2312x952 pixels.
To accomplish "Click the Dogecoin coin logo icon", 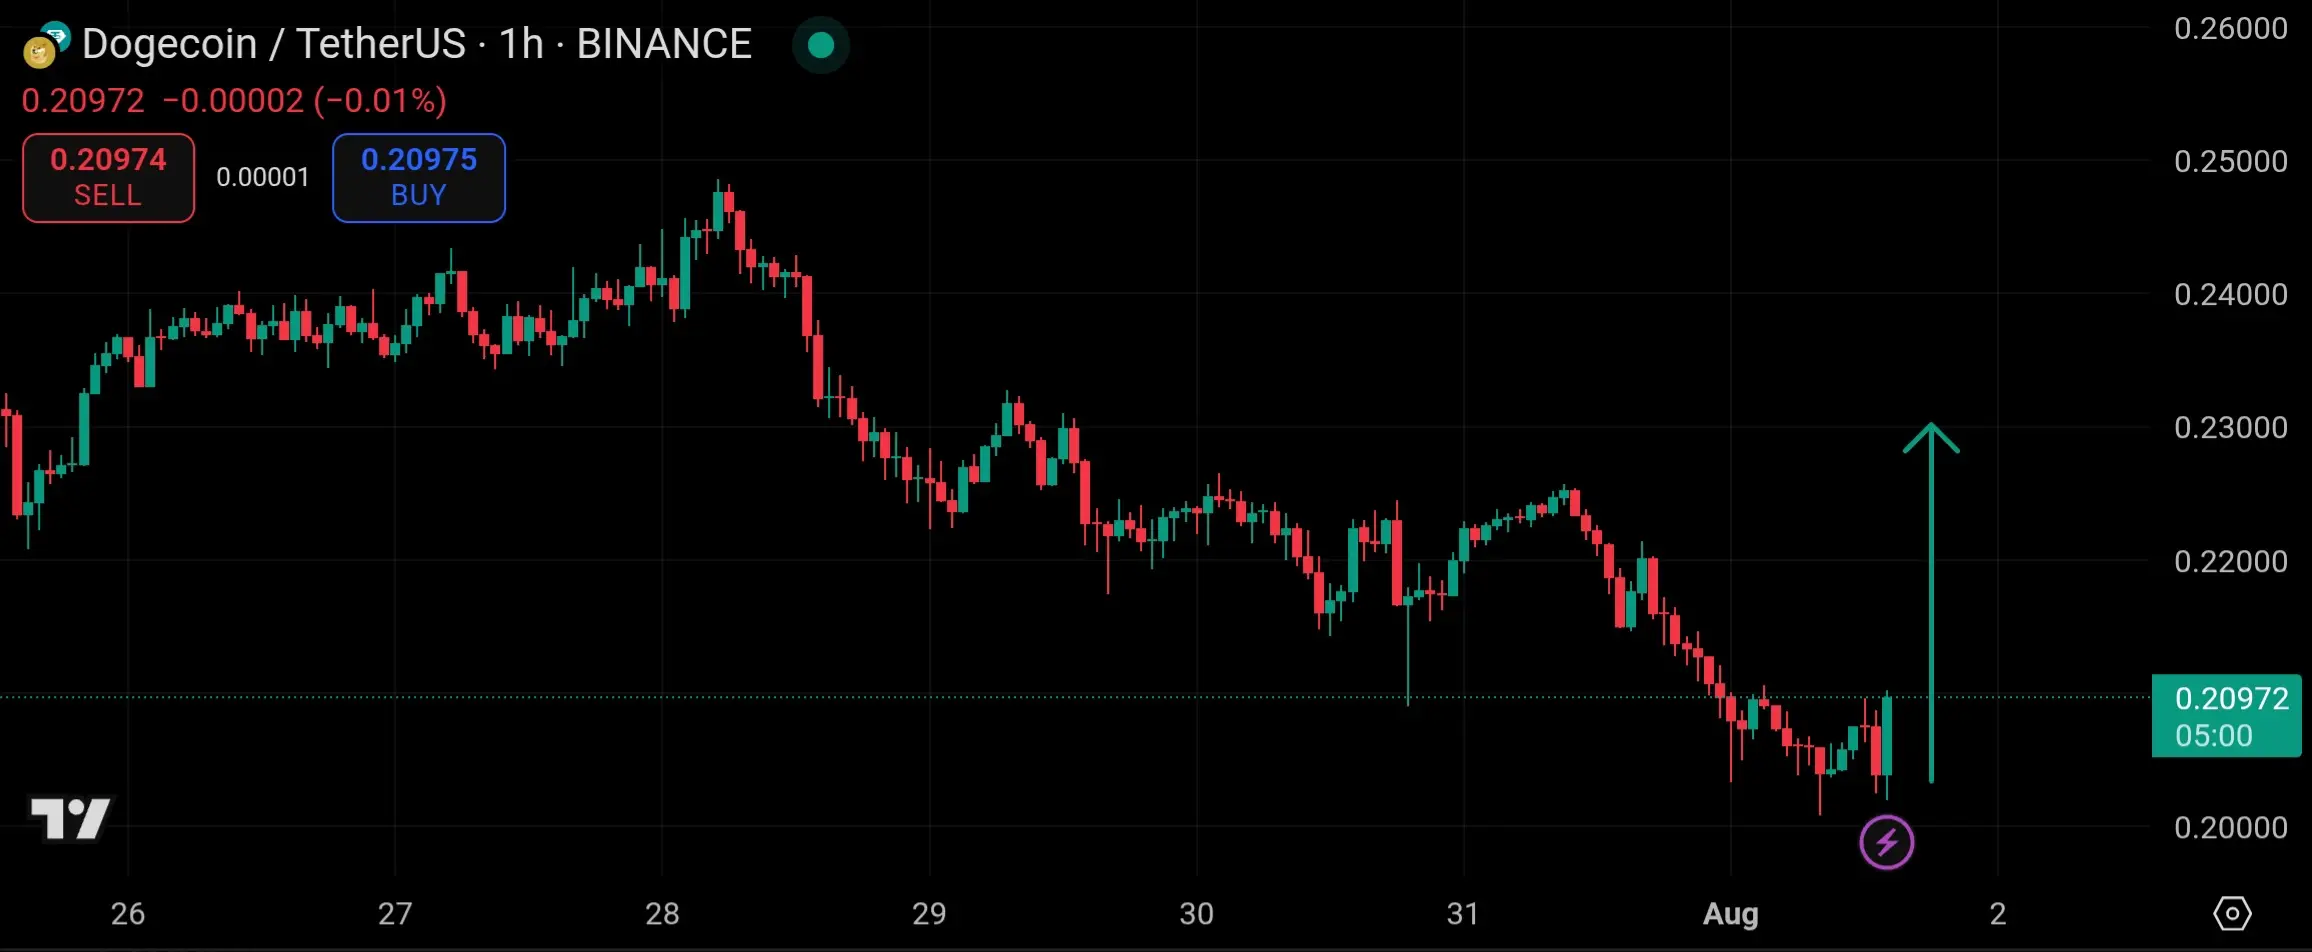I will point(40,52).
